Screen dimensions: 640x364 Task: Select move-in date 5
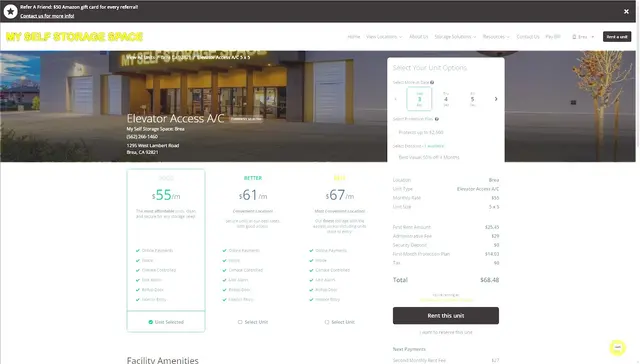472,99
